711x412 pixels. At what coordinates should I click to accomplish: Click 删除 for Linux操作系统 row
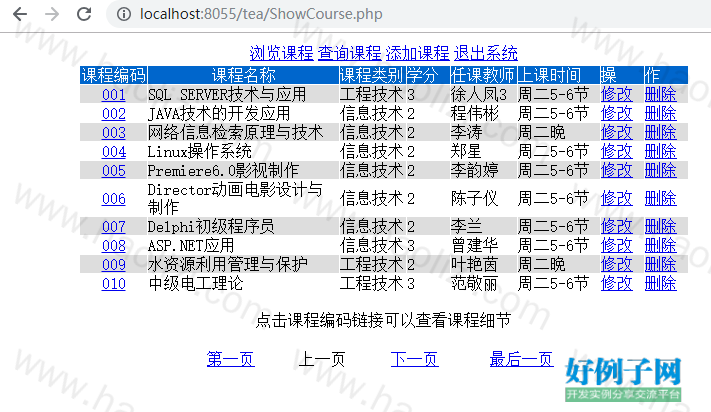point(660,152)
